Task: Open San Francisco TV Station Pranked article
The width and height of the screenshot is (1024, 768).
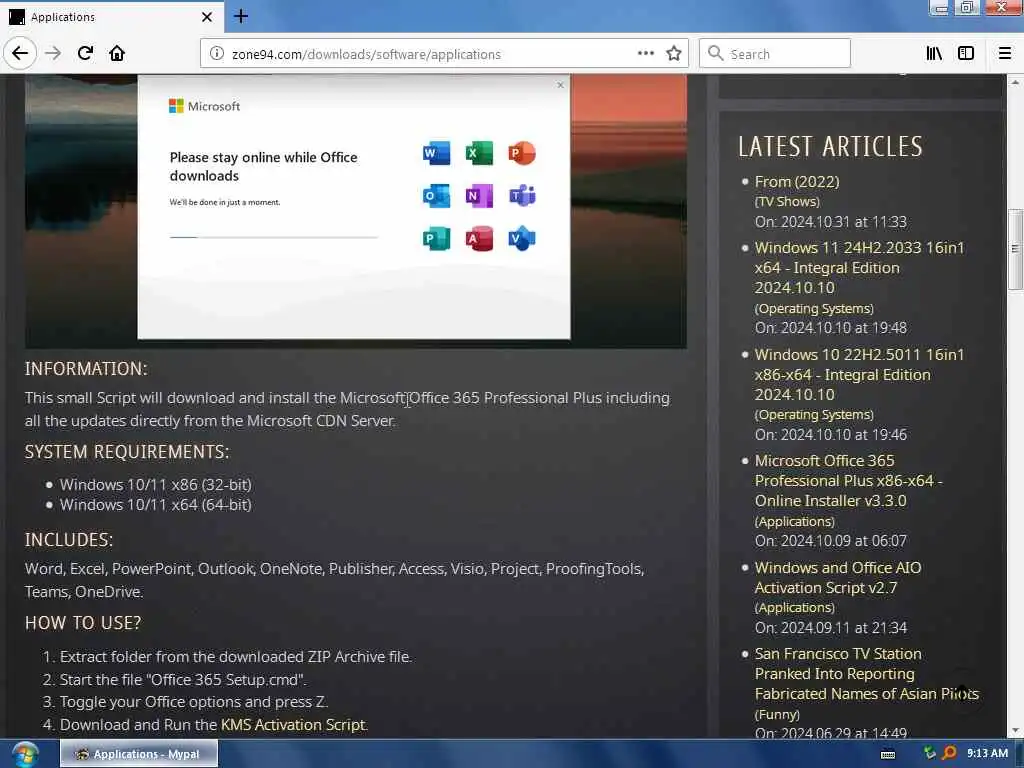Action: (867, 673)
